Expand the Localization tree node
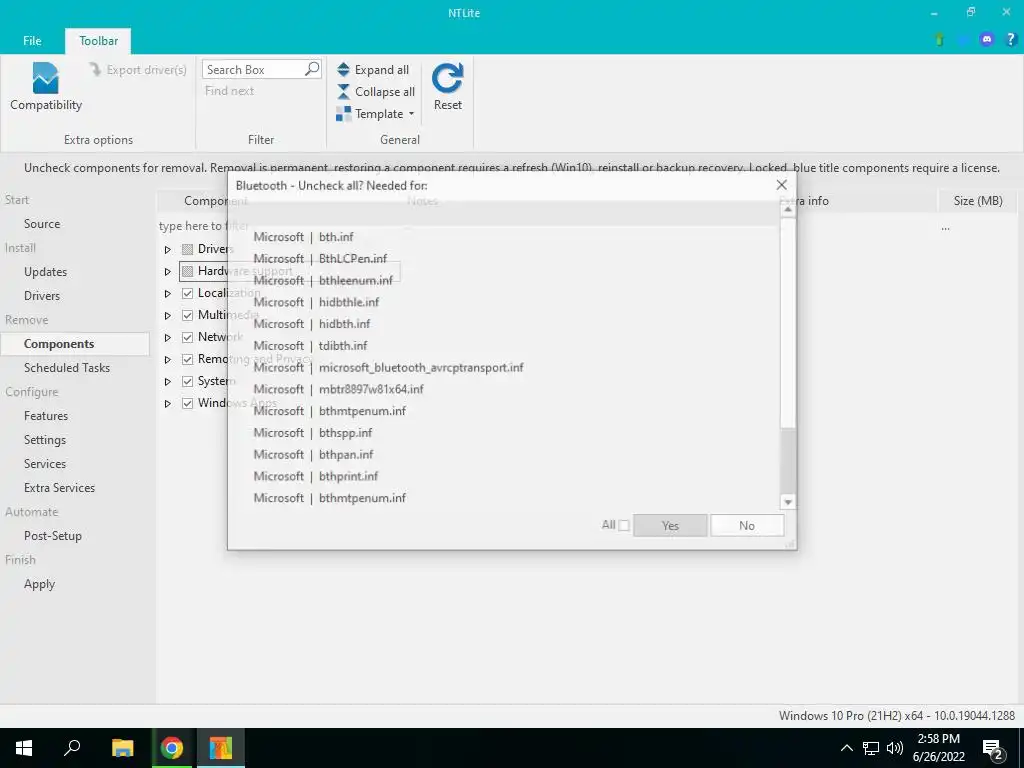This screenshot has width=1024, height=768. click(168, 293)
